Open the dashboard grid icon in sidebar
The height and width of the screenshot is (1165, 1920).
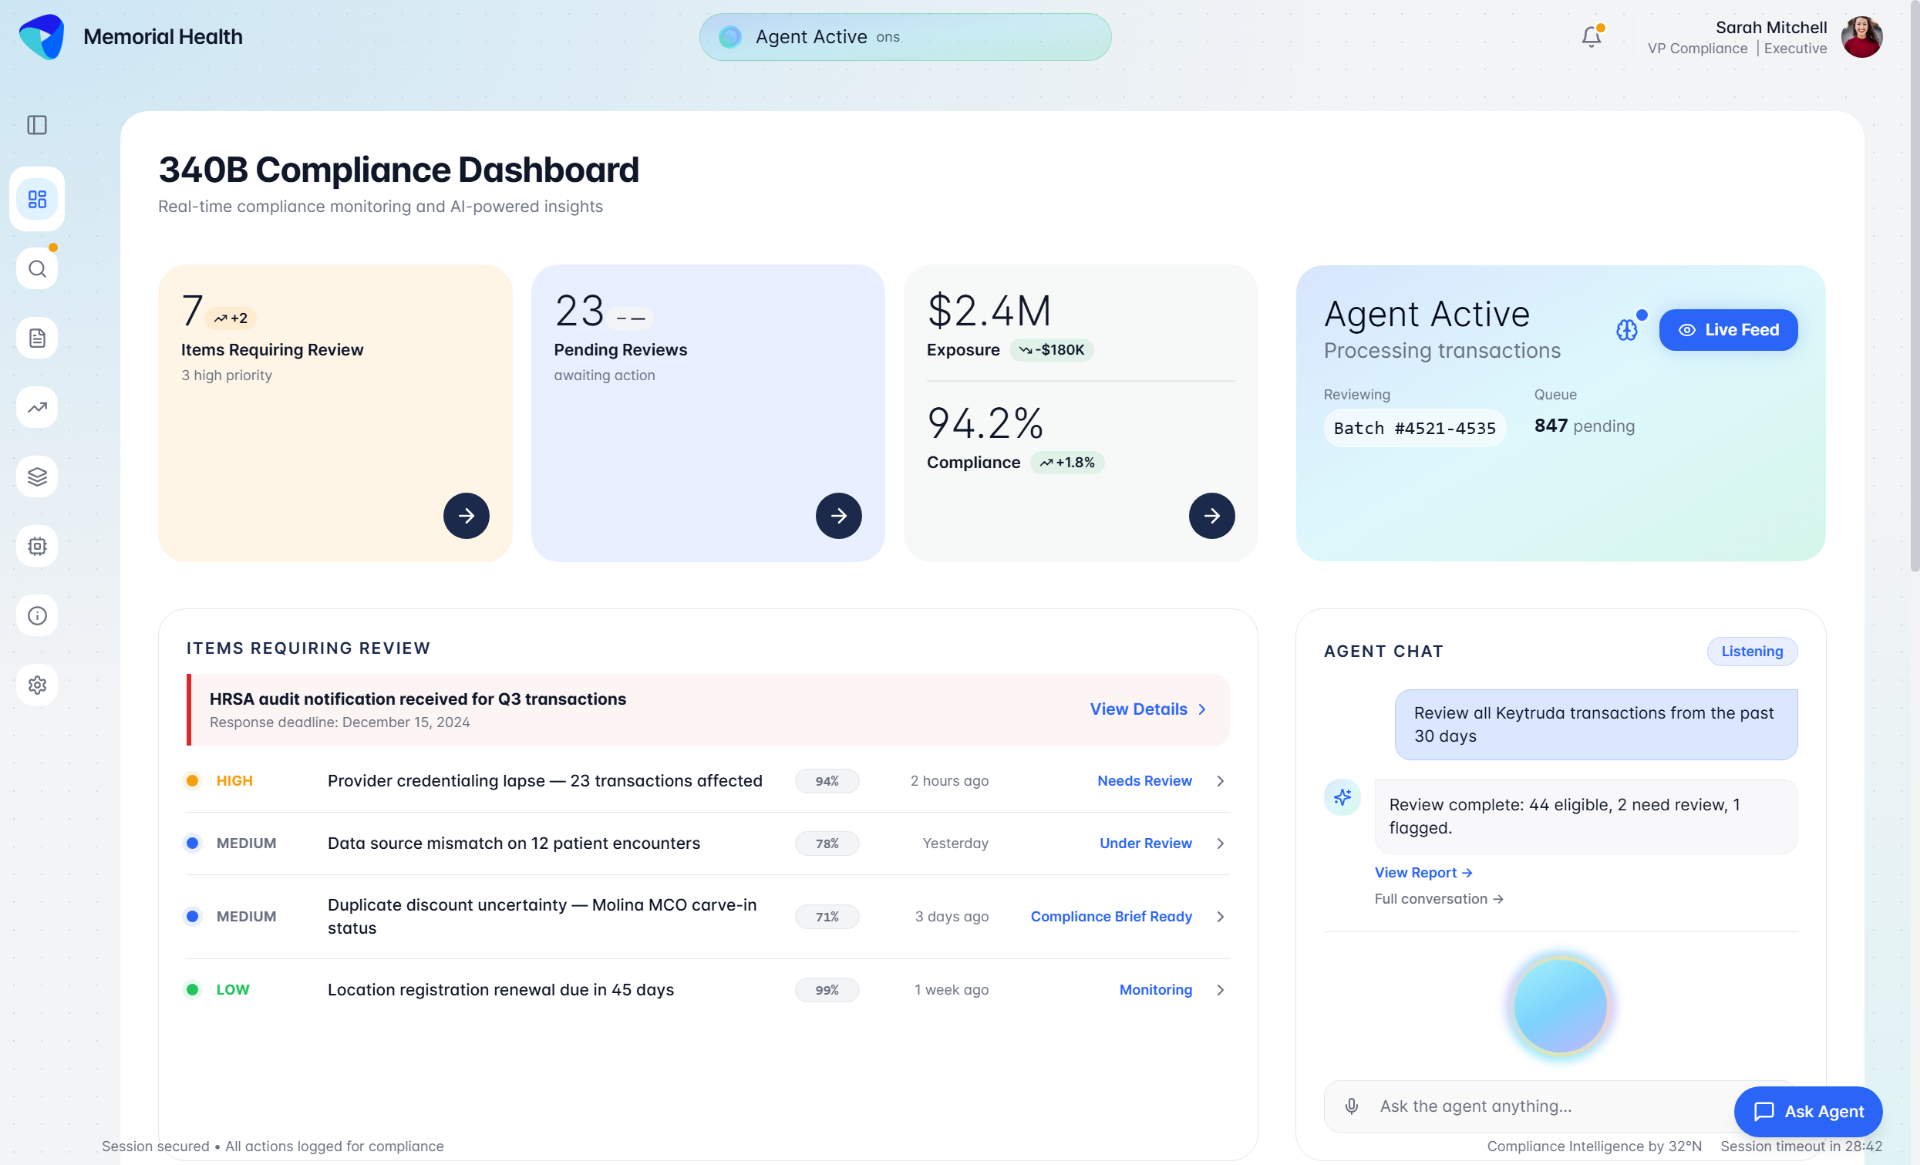[37, 199]
